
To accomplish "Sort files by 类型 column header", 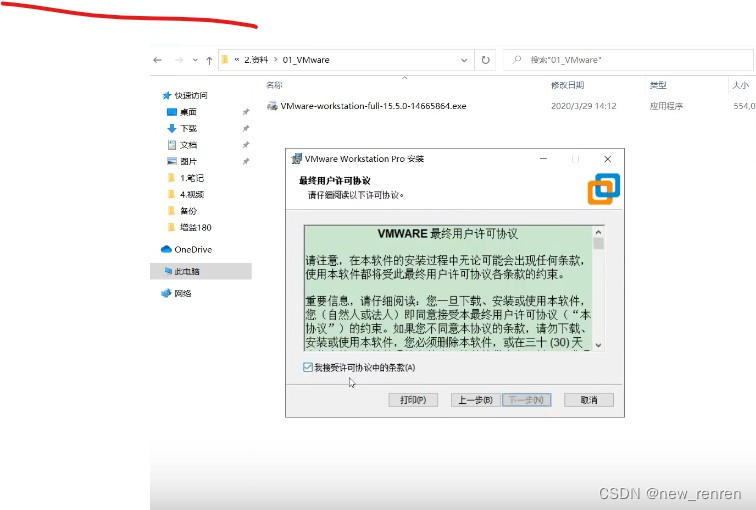I will [x=658, y=85].
